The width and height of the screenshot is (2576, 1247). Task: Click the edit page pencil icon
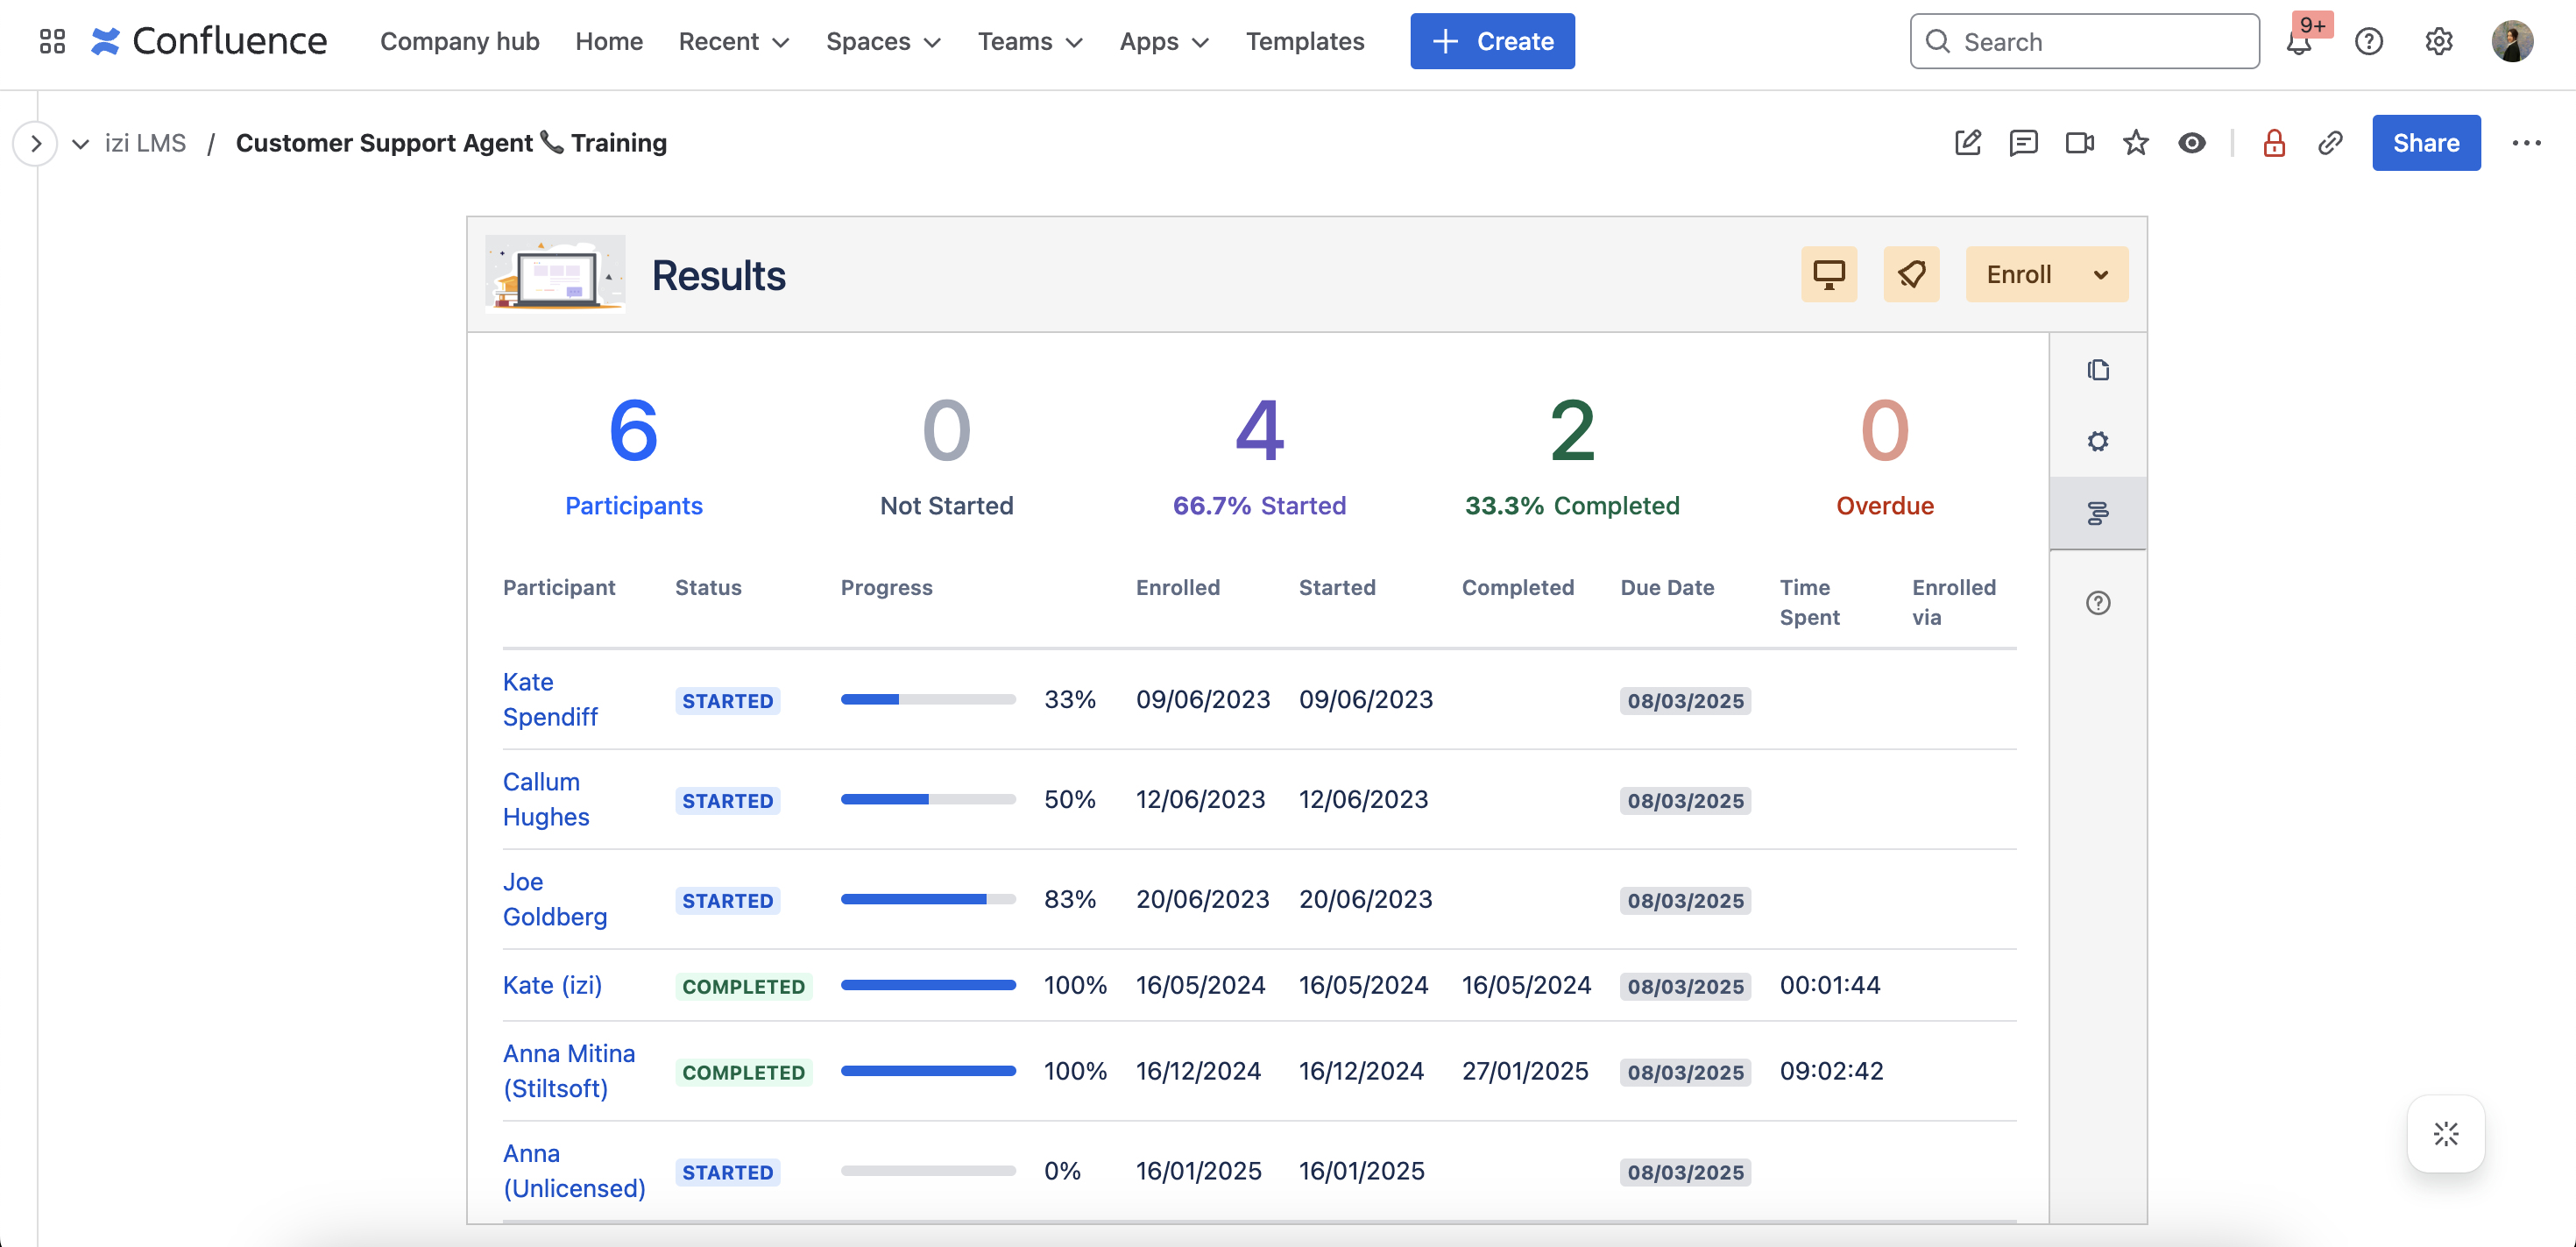pos(1967,143)
